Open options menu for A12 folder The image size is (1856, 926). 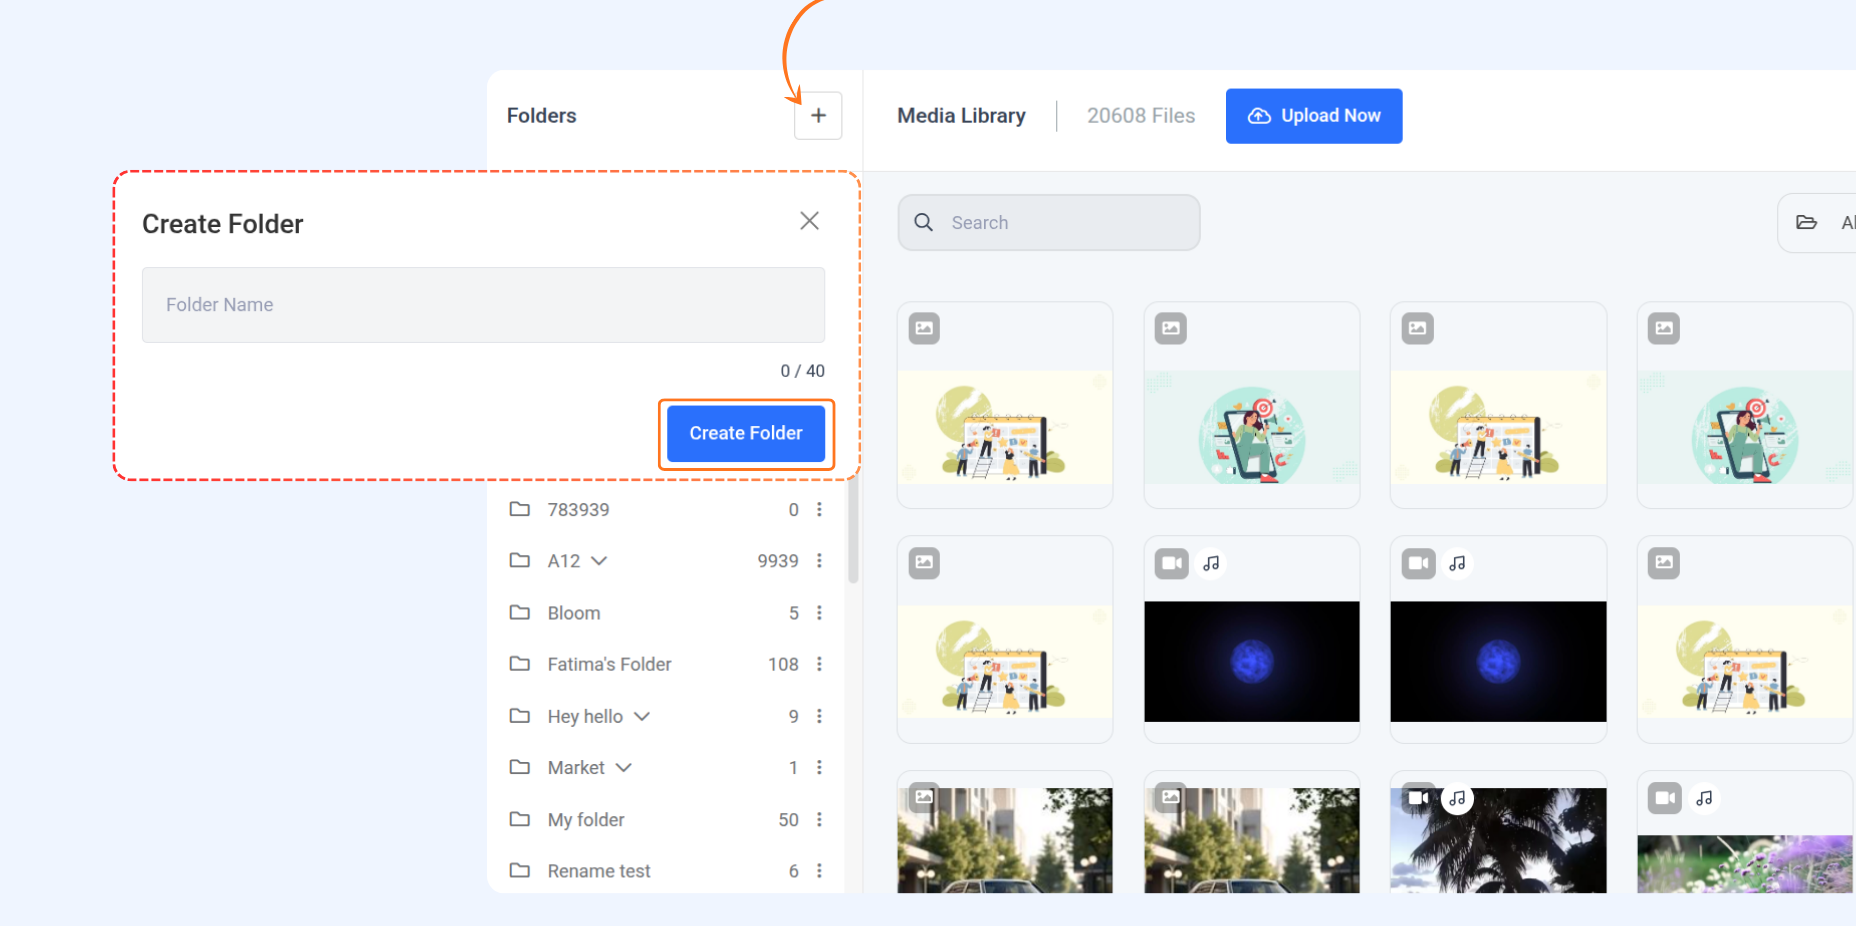tap(819, 561)
